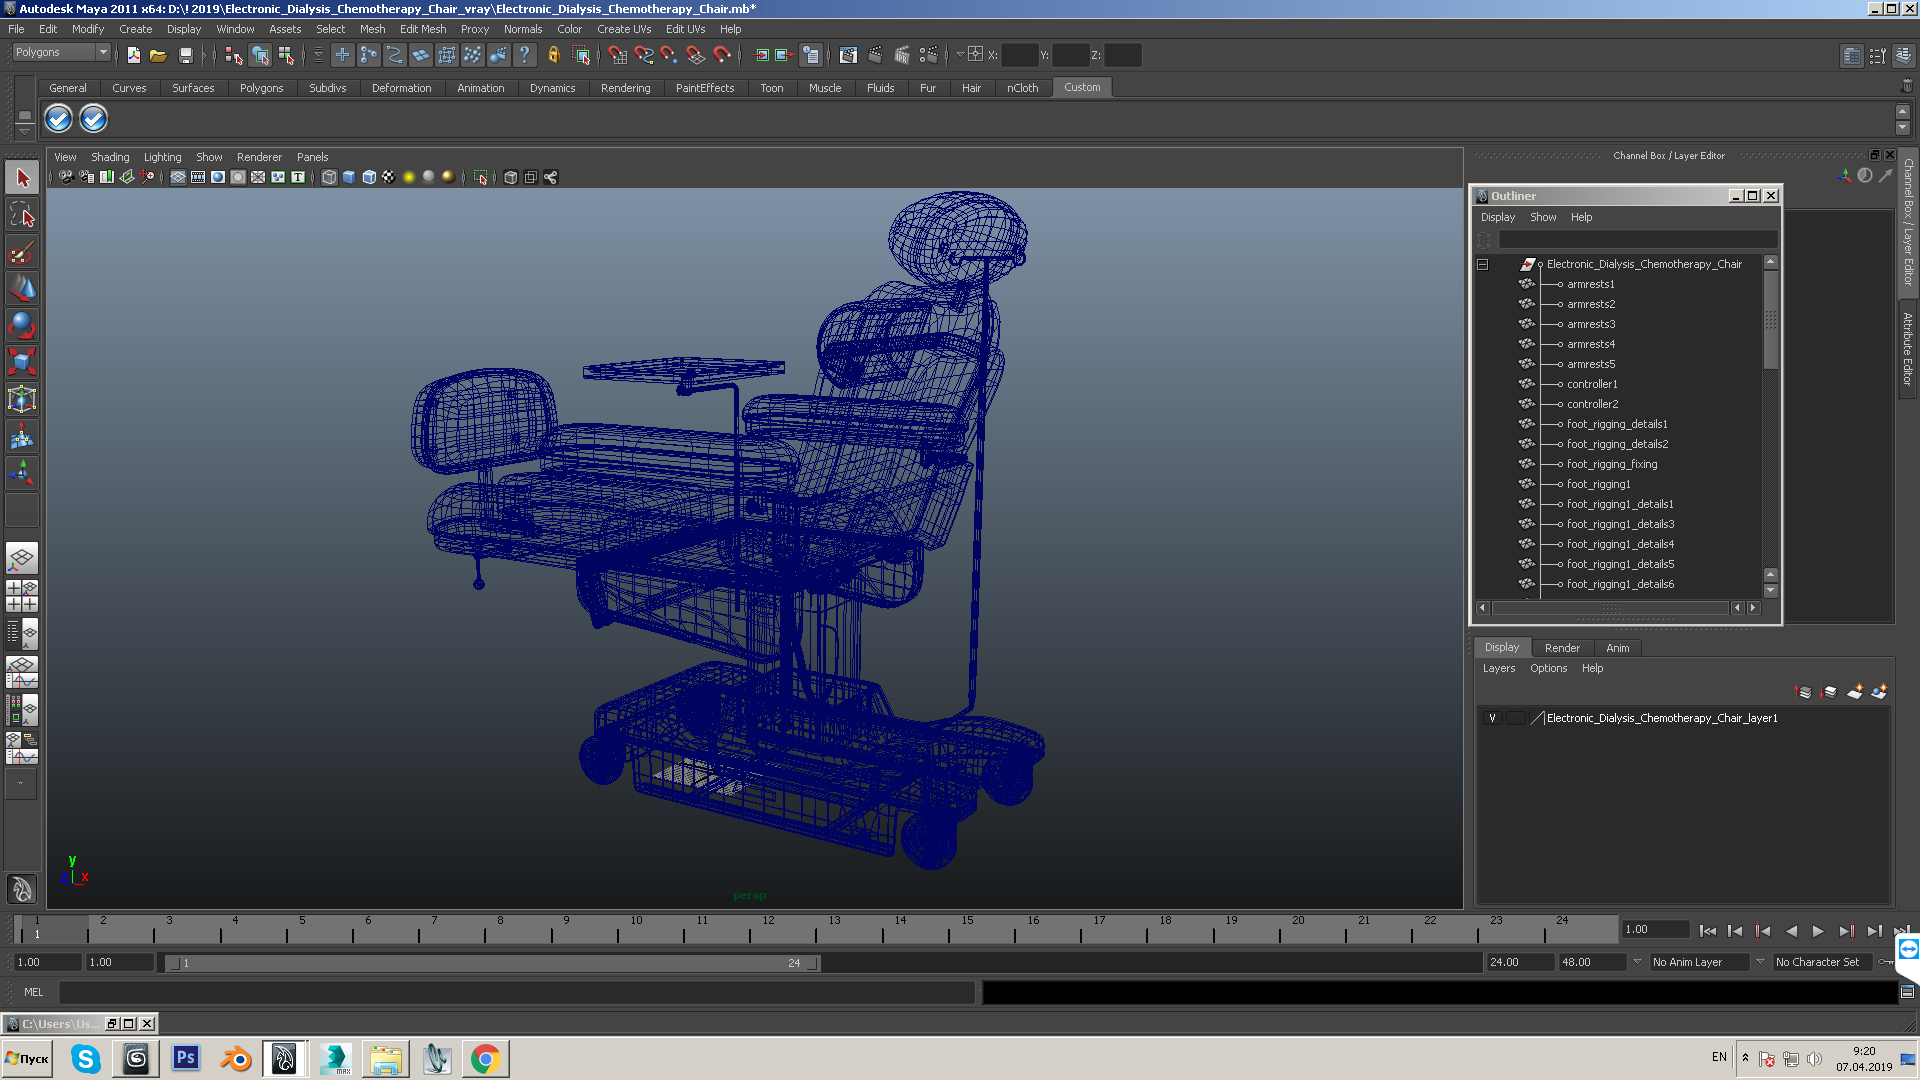Open viewport Panels menu

tap(312, 157)
